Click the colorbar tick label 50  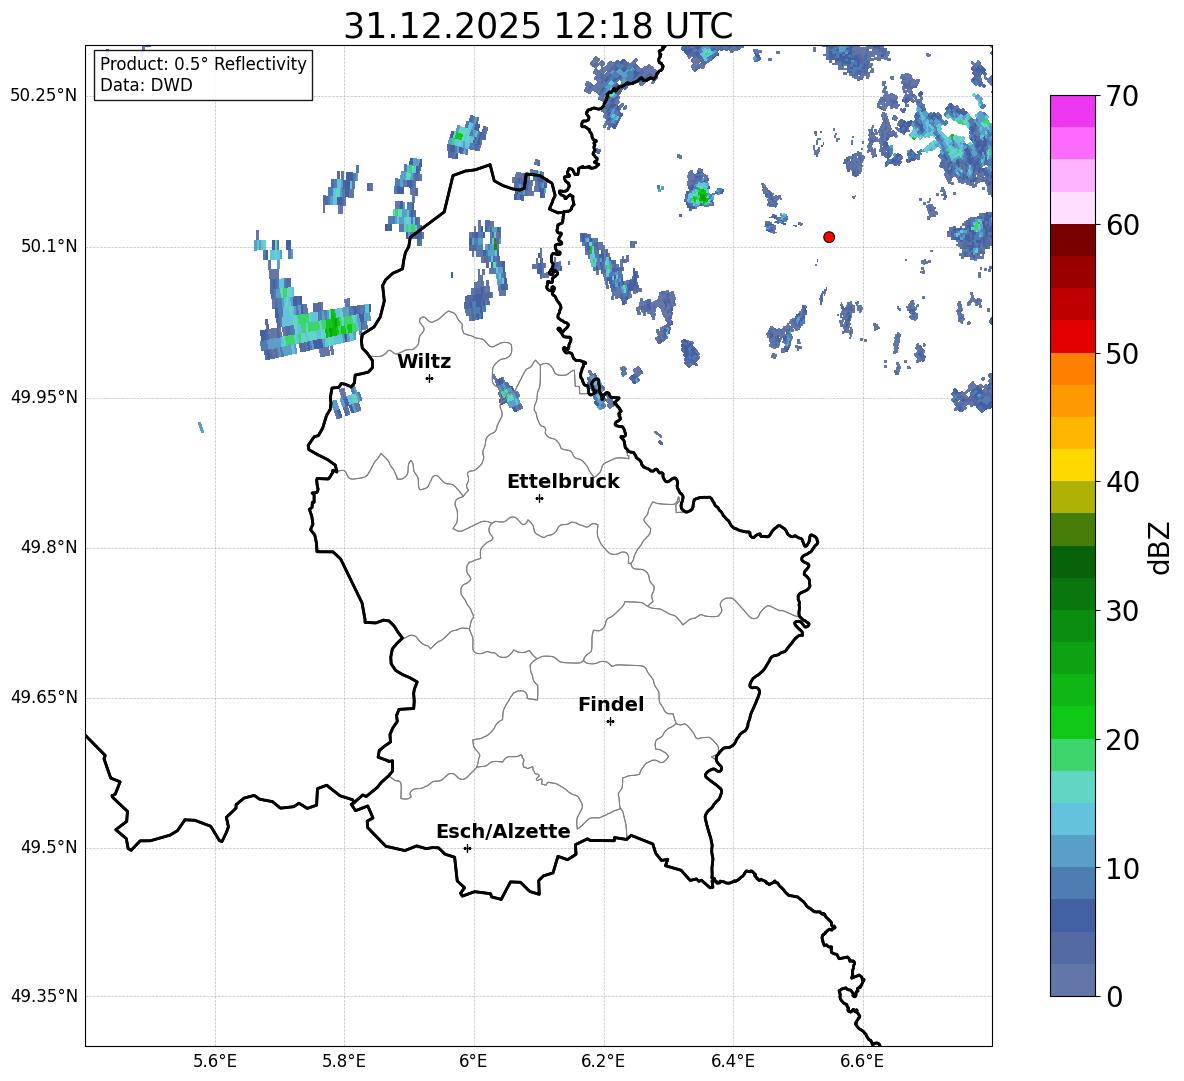tap(1123, 353)
